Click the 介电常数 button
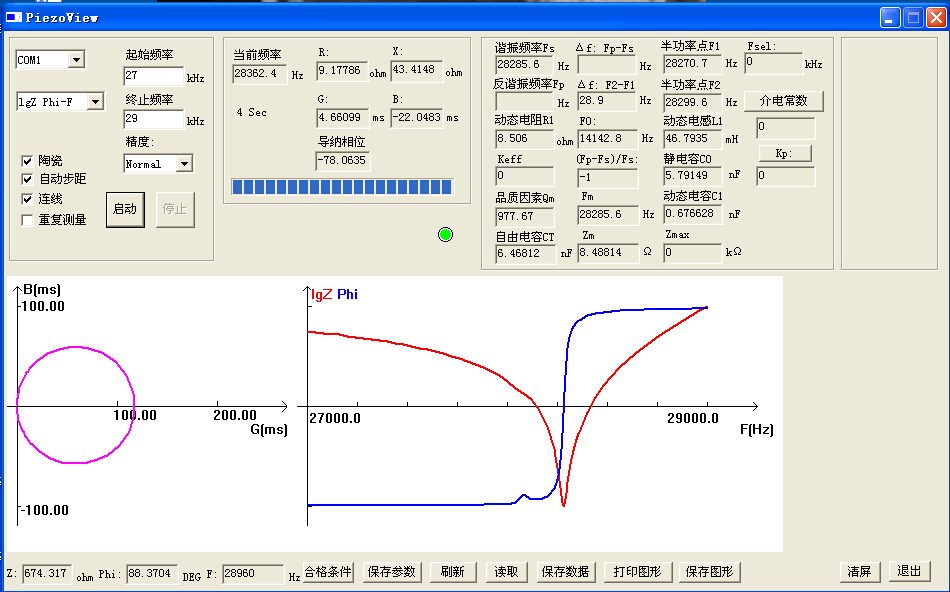 (783, 101)
